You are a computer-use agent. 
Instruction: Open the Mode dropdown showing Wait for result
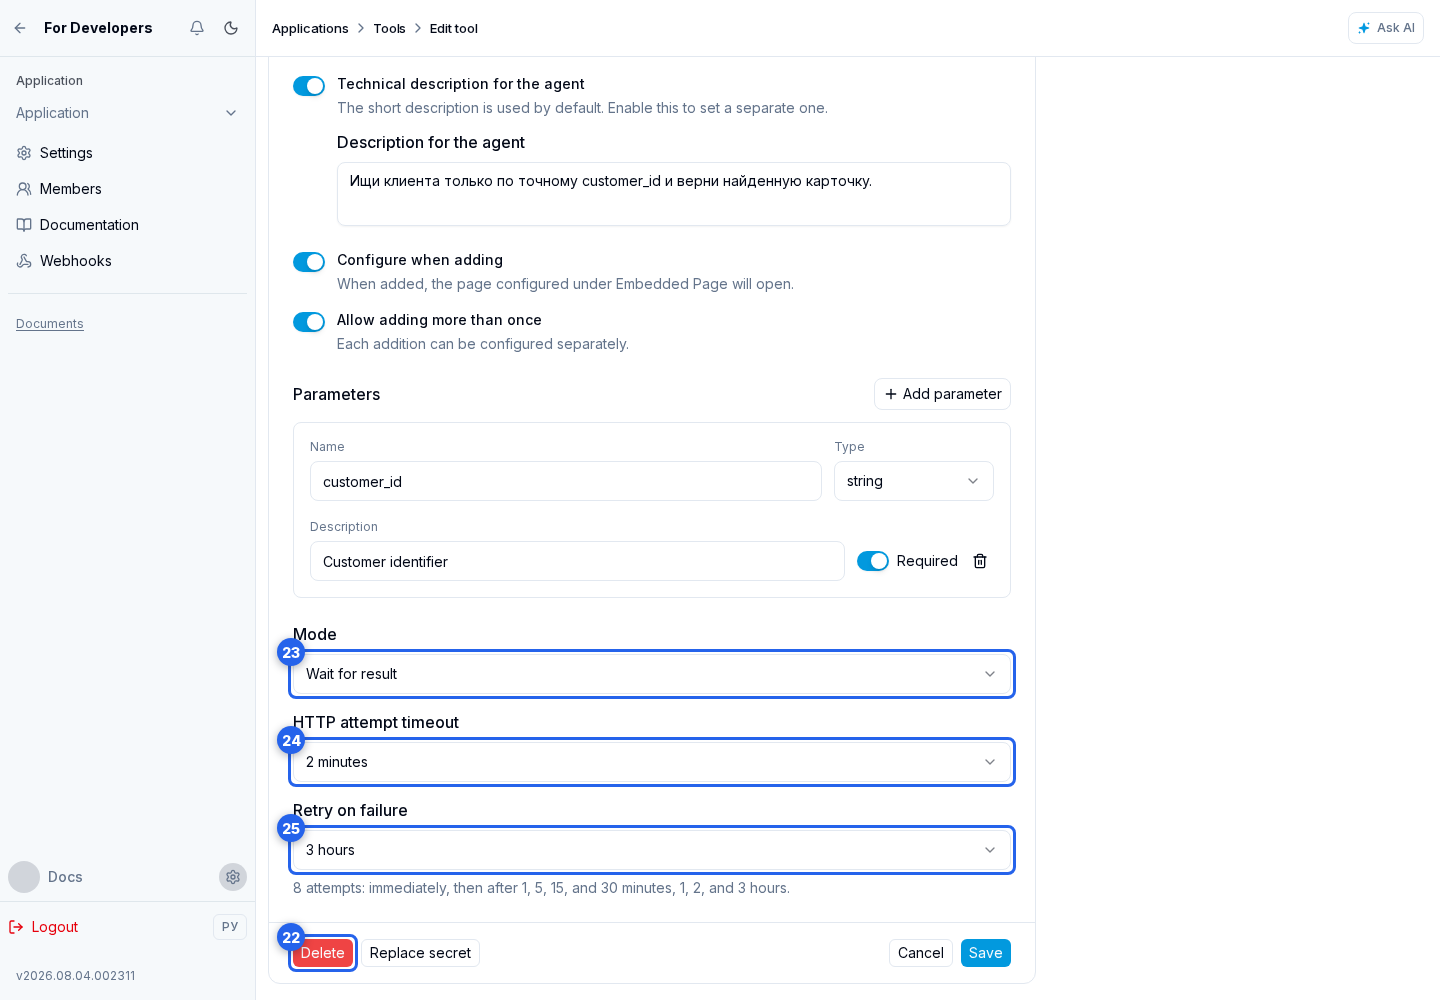[x=652, y=674]
